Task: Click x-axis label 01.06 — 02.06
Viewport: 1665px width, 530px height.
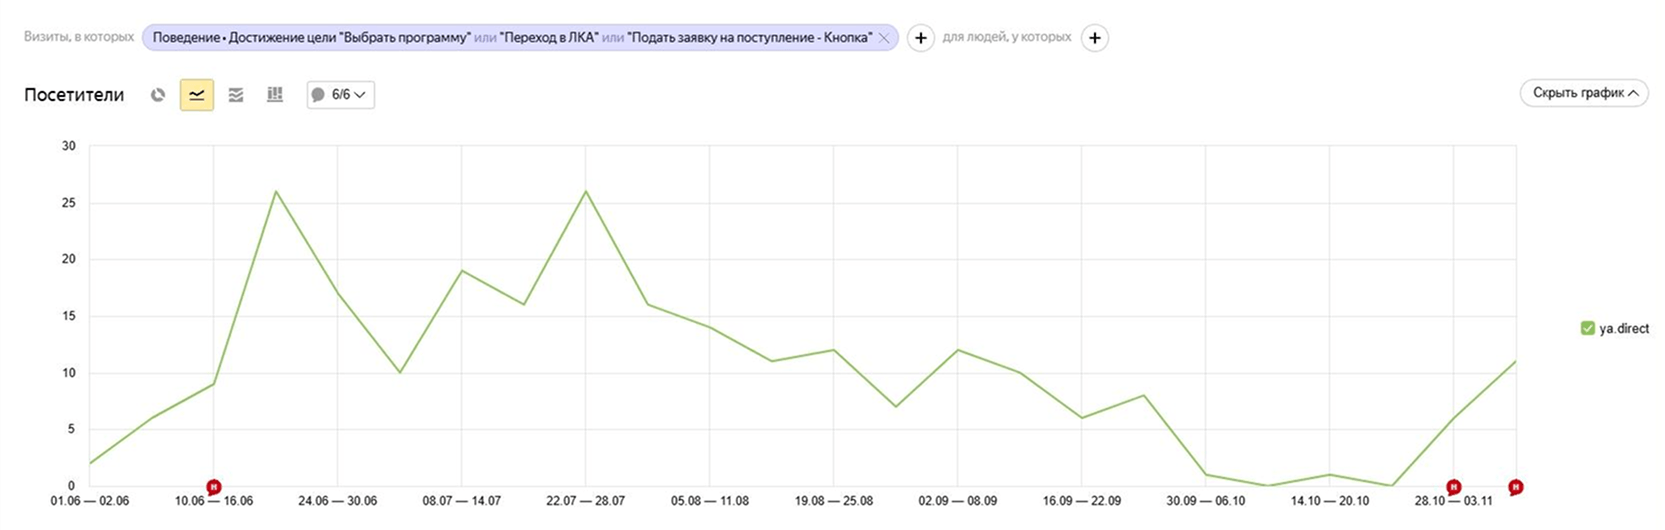Action: pyautogui.click(x=90, y=501)
